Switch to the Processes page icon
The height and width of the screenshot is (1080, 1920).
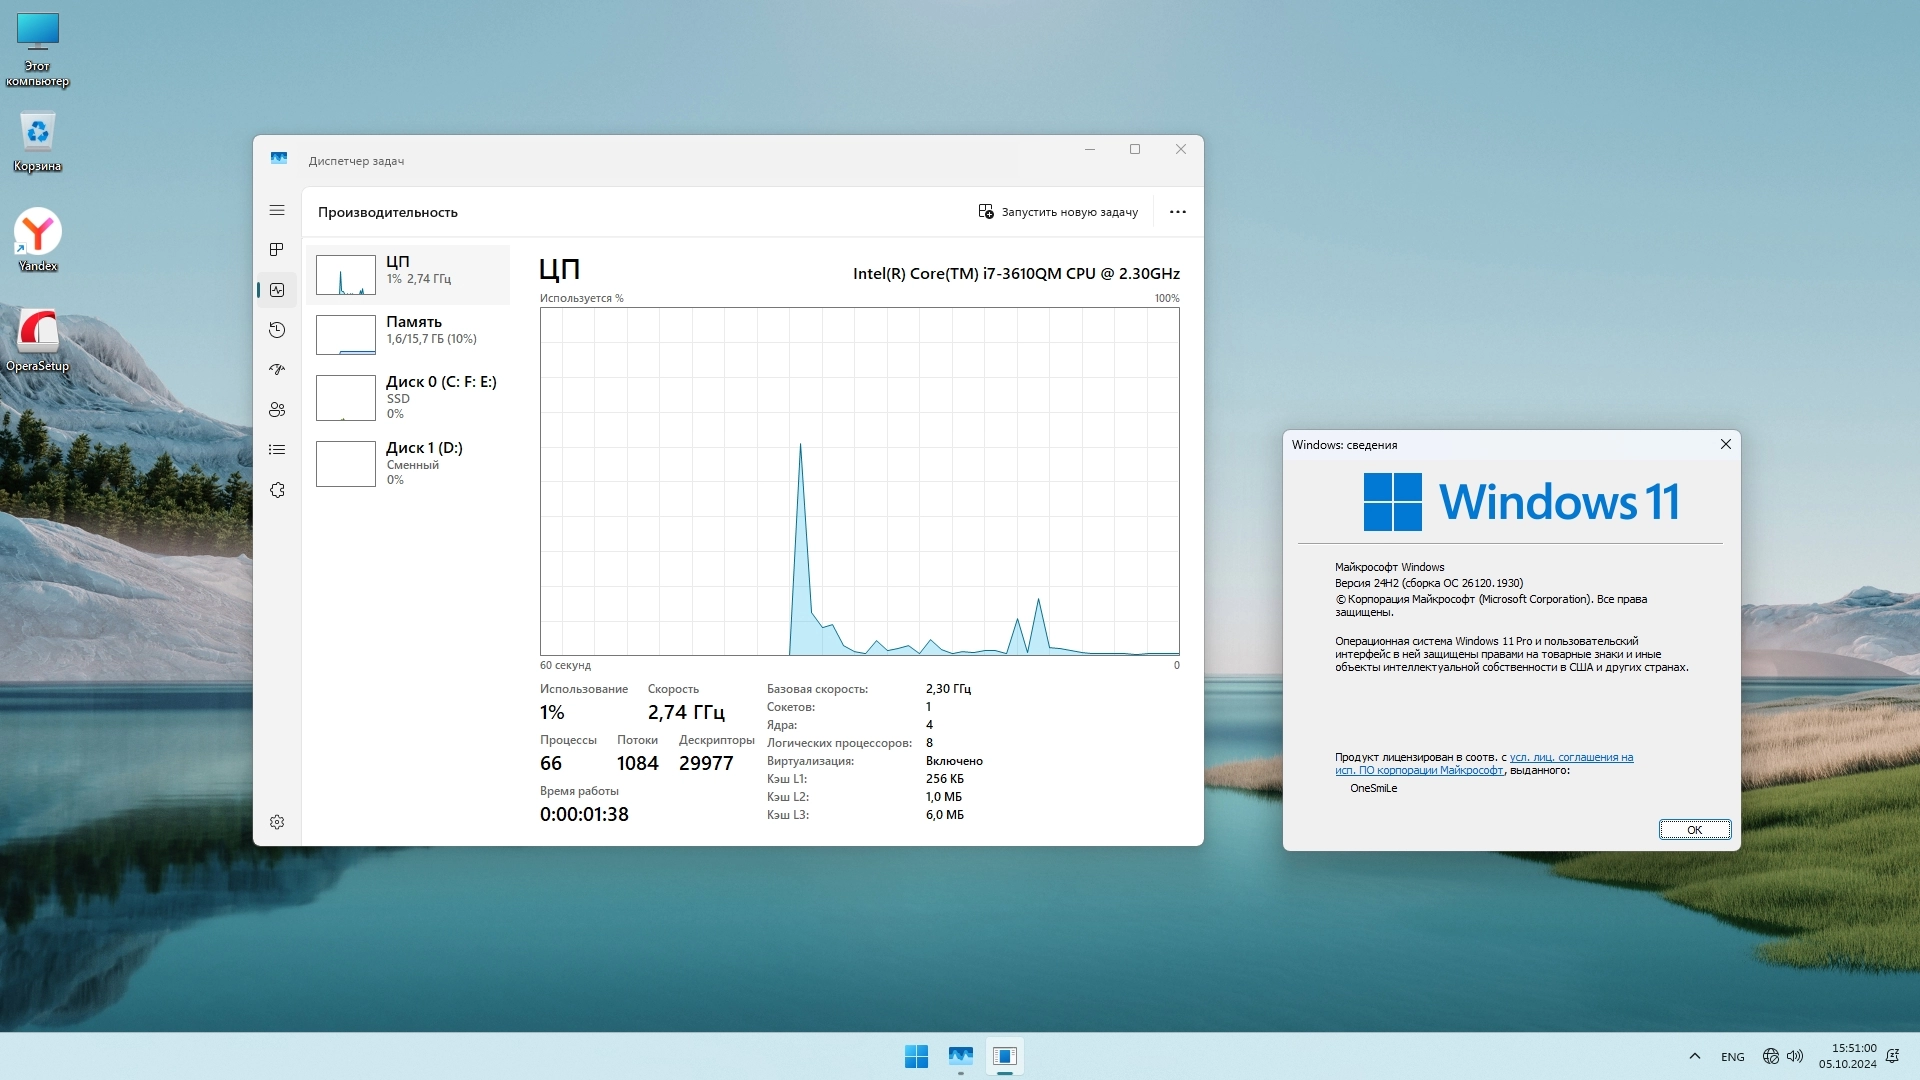[x=277, y=249]
